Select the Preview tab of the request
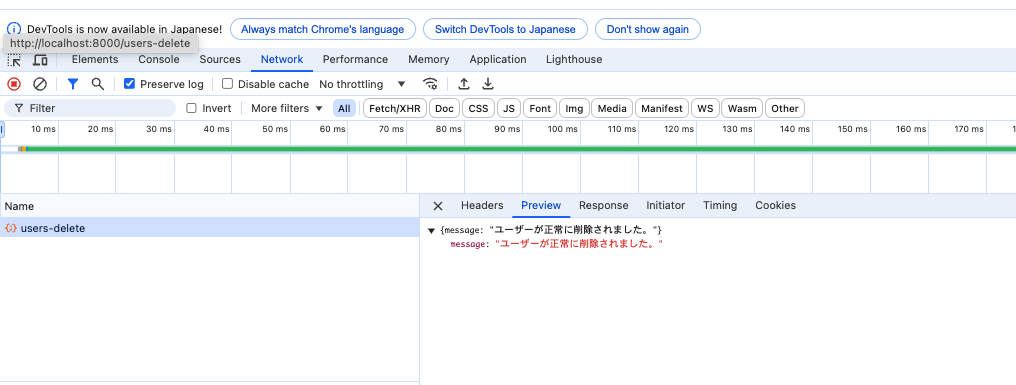This screenshot has width=1016, height=385. pyautogui.click(x=541, y=205)
